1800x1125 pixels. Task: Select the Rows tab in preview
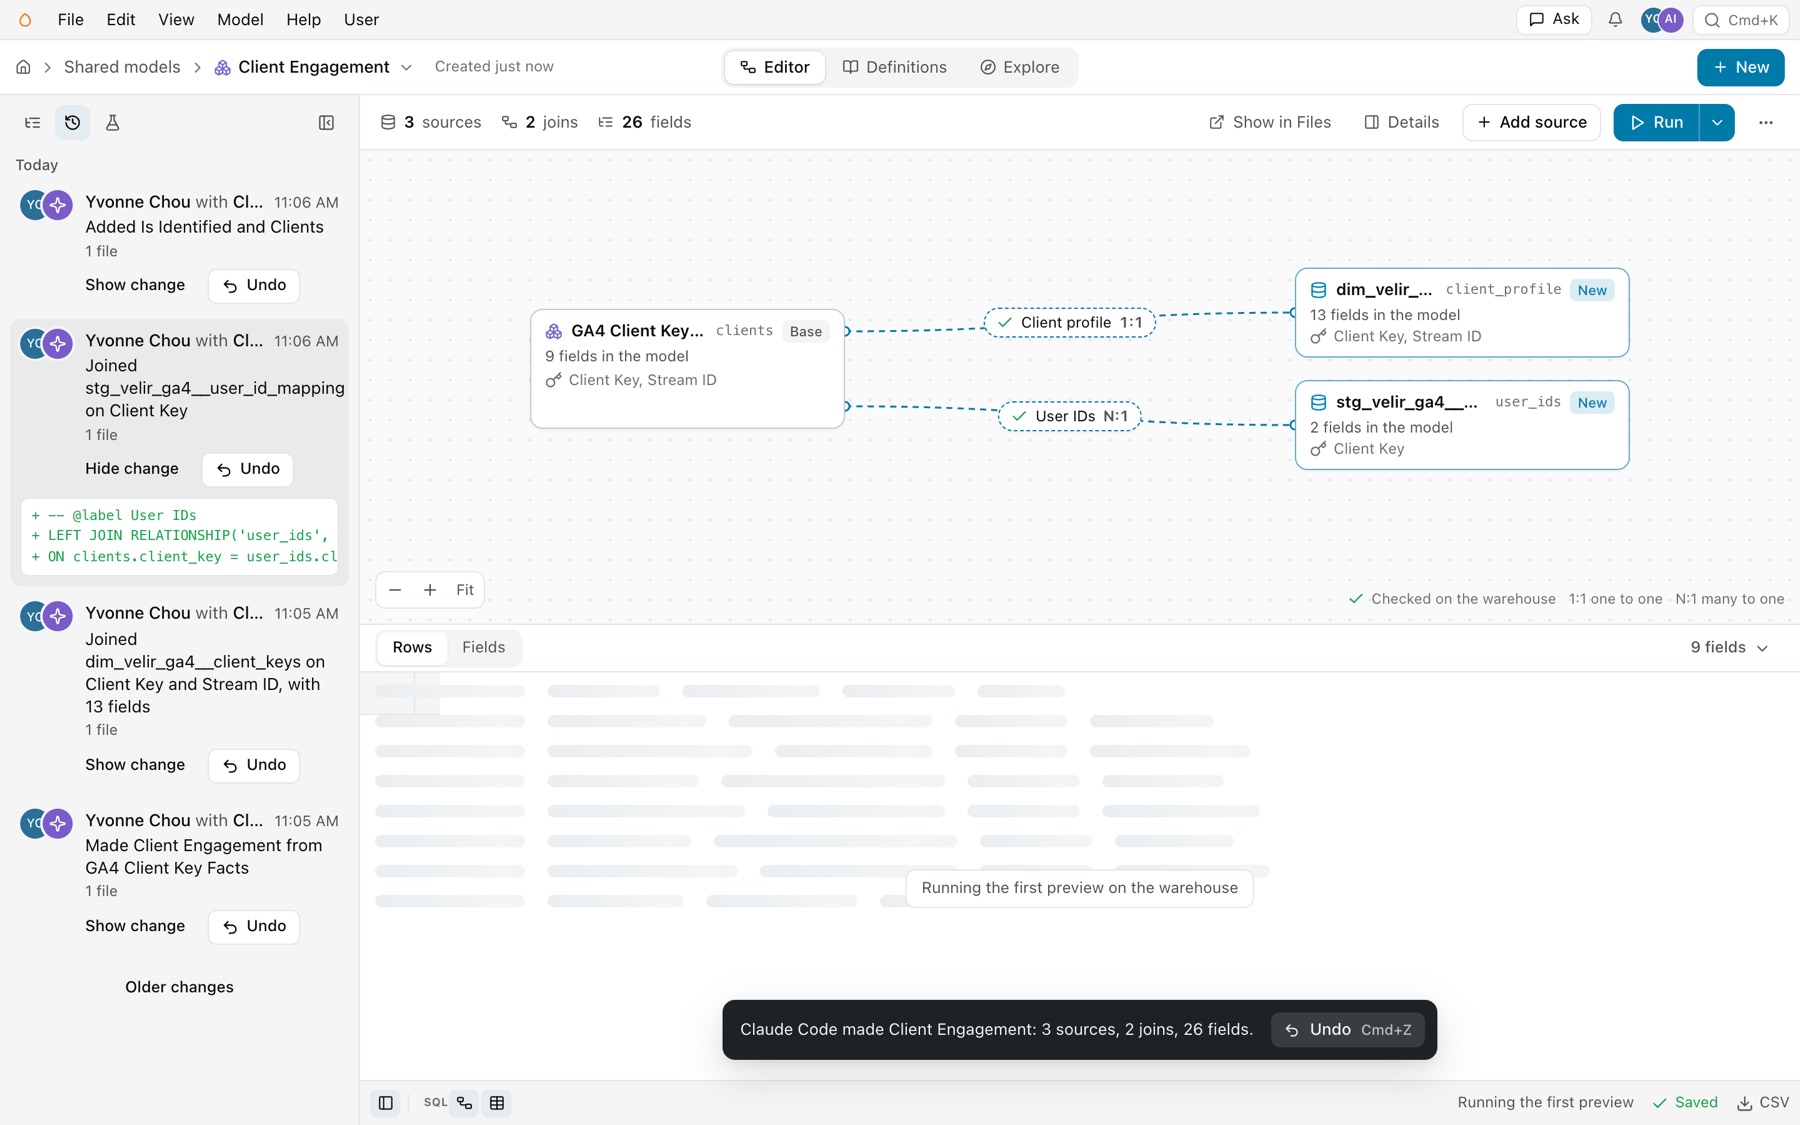[x=412, y=648]
